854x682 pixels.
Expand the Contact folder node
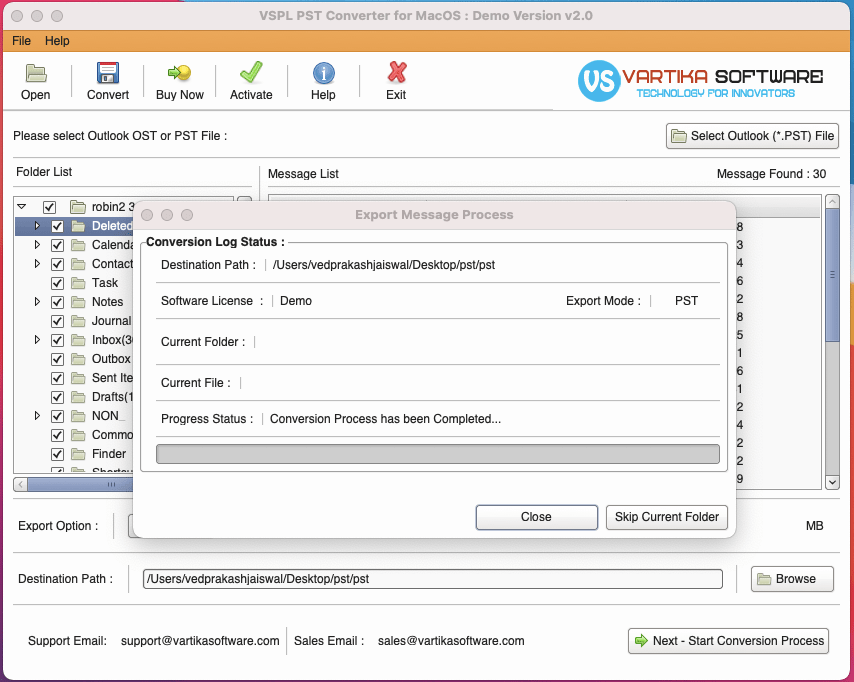pyautogui.click(x=37, y=264)
